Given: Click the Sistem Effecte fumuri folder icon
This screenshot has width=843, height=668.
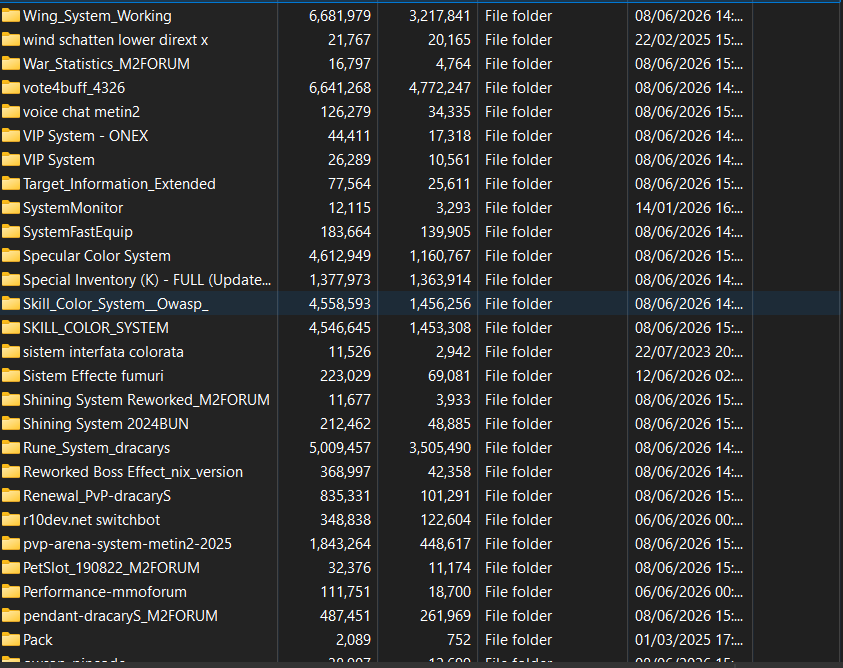Looking at the screenshot, I should pyautogui.click(x=11, y=375).
